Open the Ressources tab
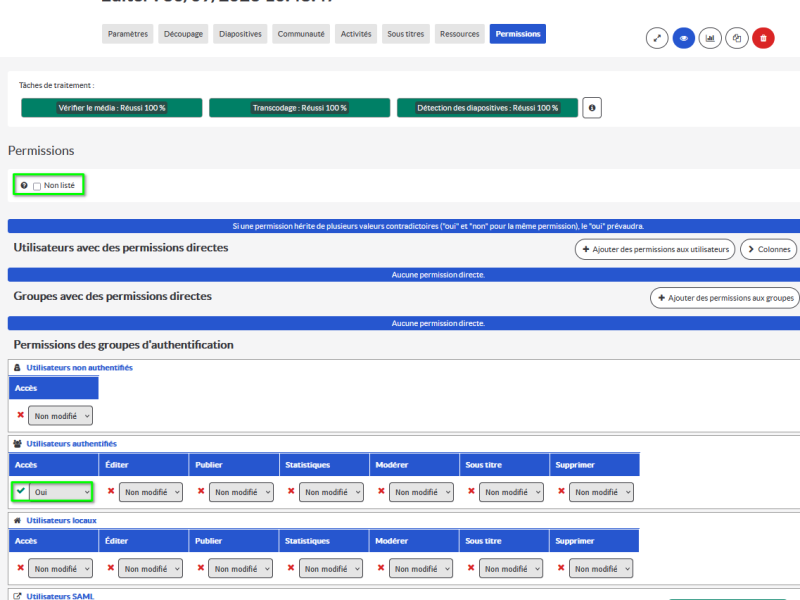This screenshot has height=600, width=800. click(460, 34)
